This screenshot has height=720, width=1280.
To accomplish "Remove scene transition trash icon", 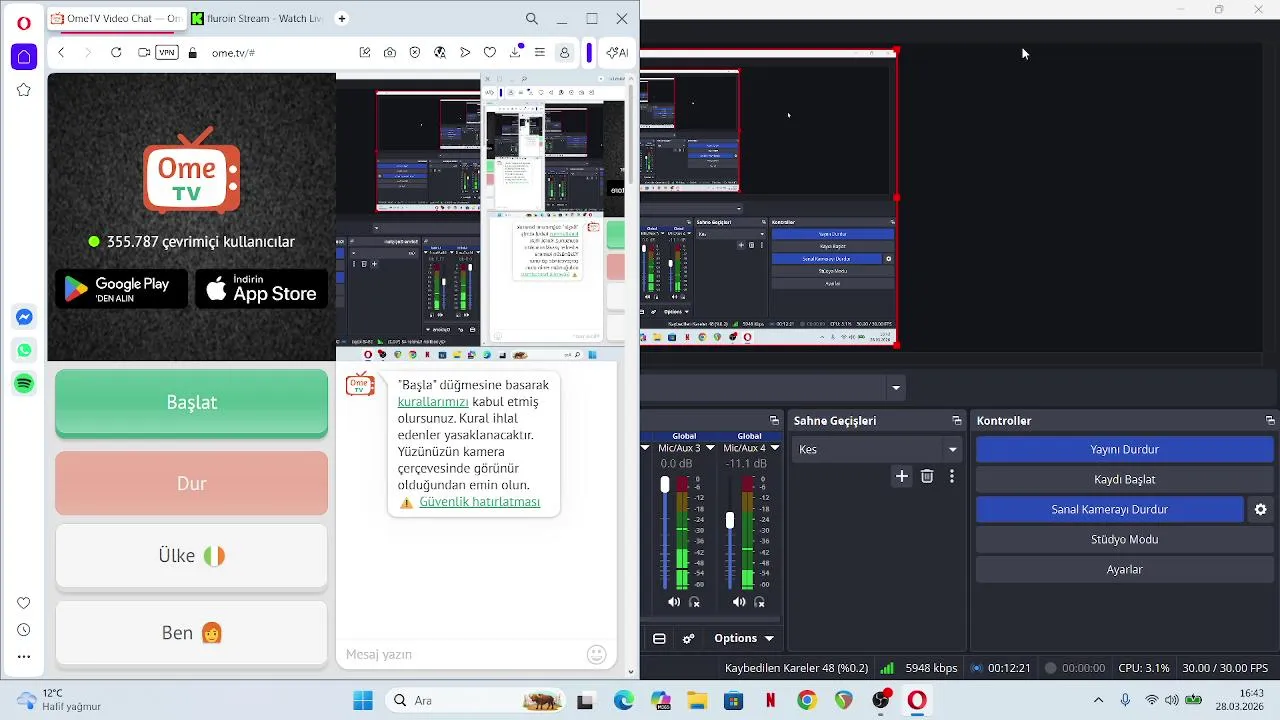I will pyautogui.click(x=927, y=477).
